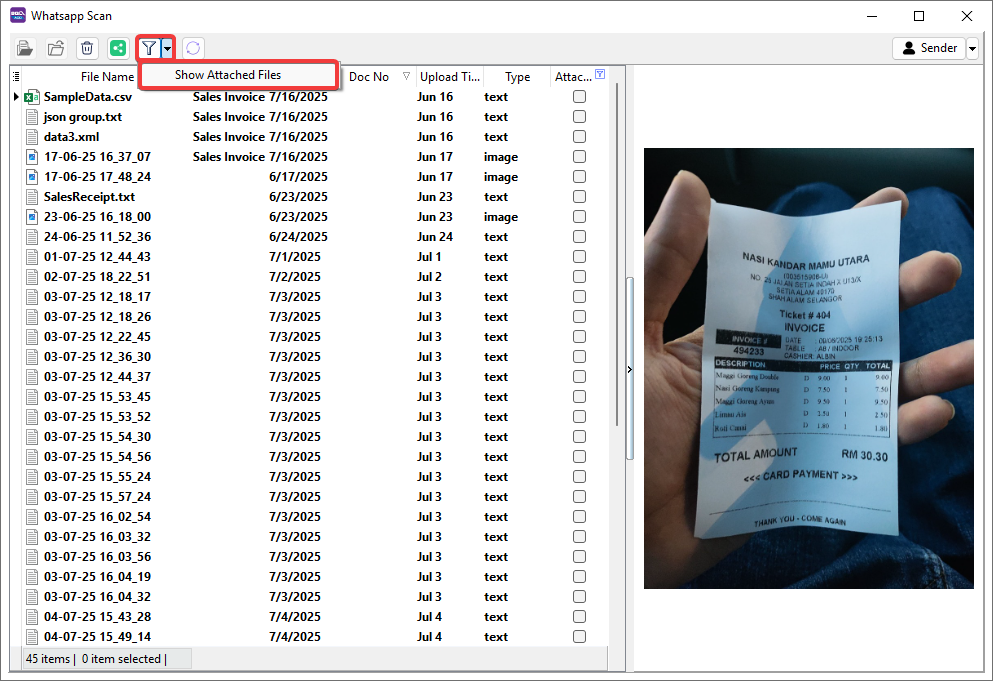The image size is (993, 681).
Task: Click the receipt preview image
Action: [x=809, y=368]
